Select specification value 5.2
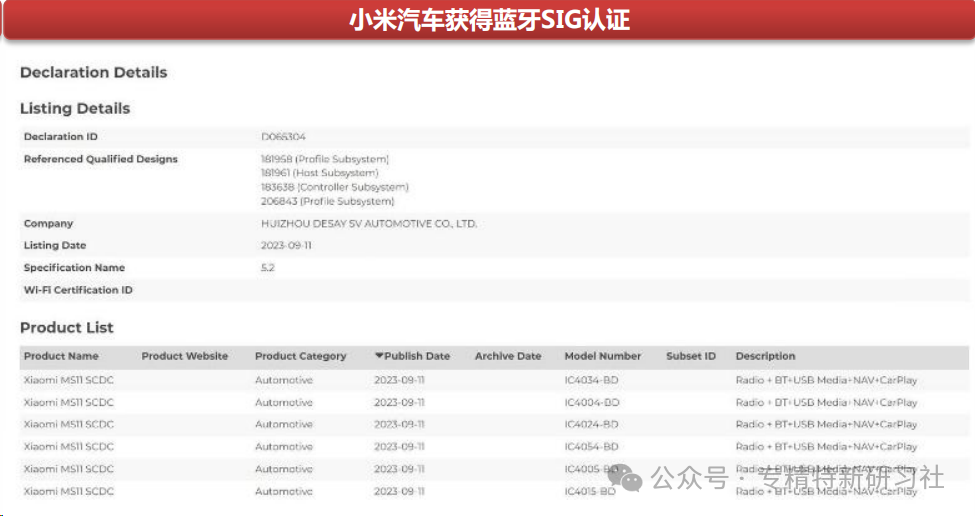Screen dimensions: 975x516 [267, 268]
